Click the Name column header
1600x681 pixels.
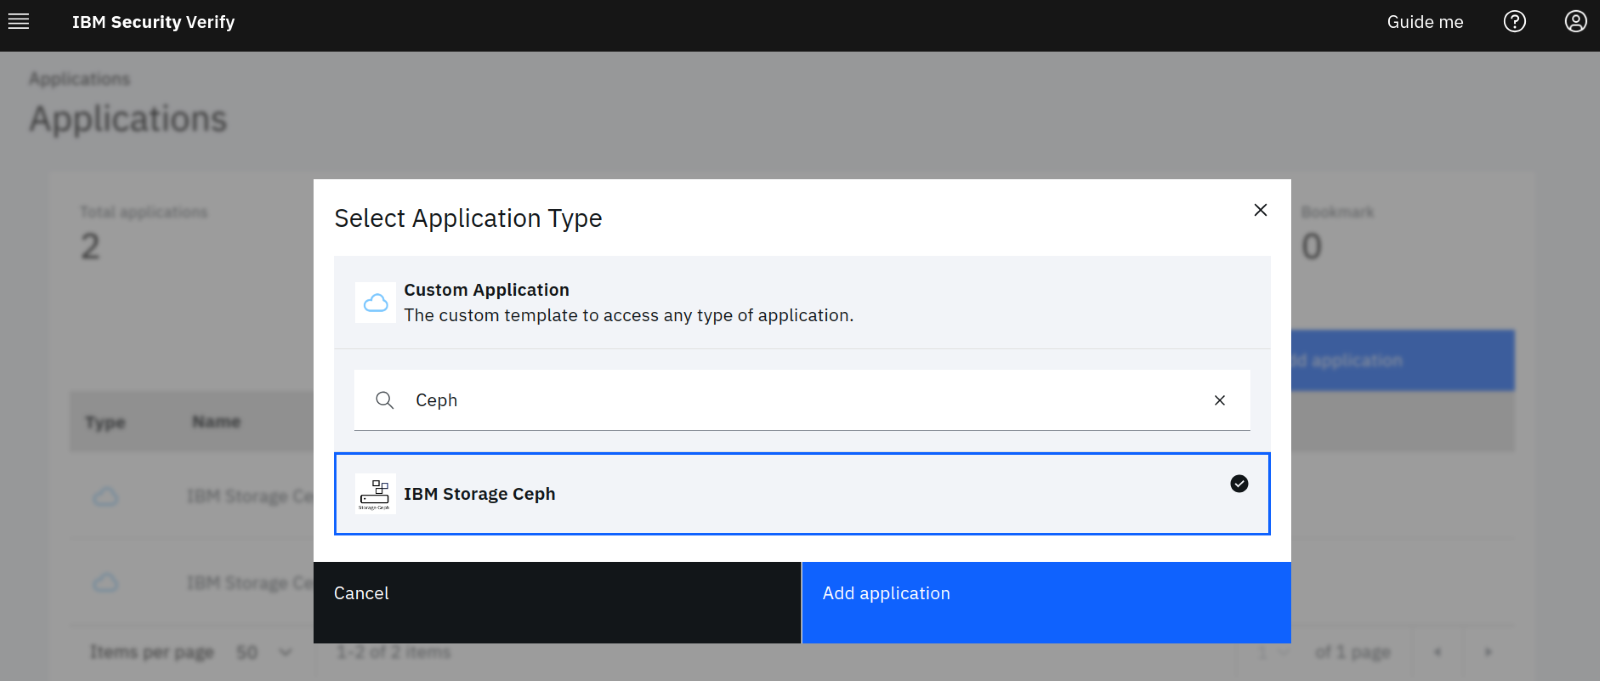pos(216,422)
